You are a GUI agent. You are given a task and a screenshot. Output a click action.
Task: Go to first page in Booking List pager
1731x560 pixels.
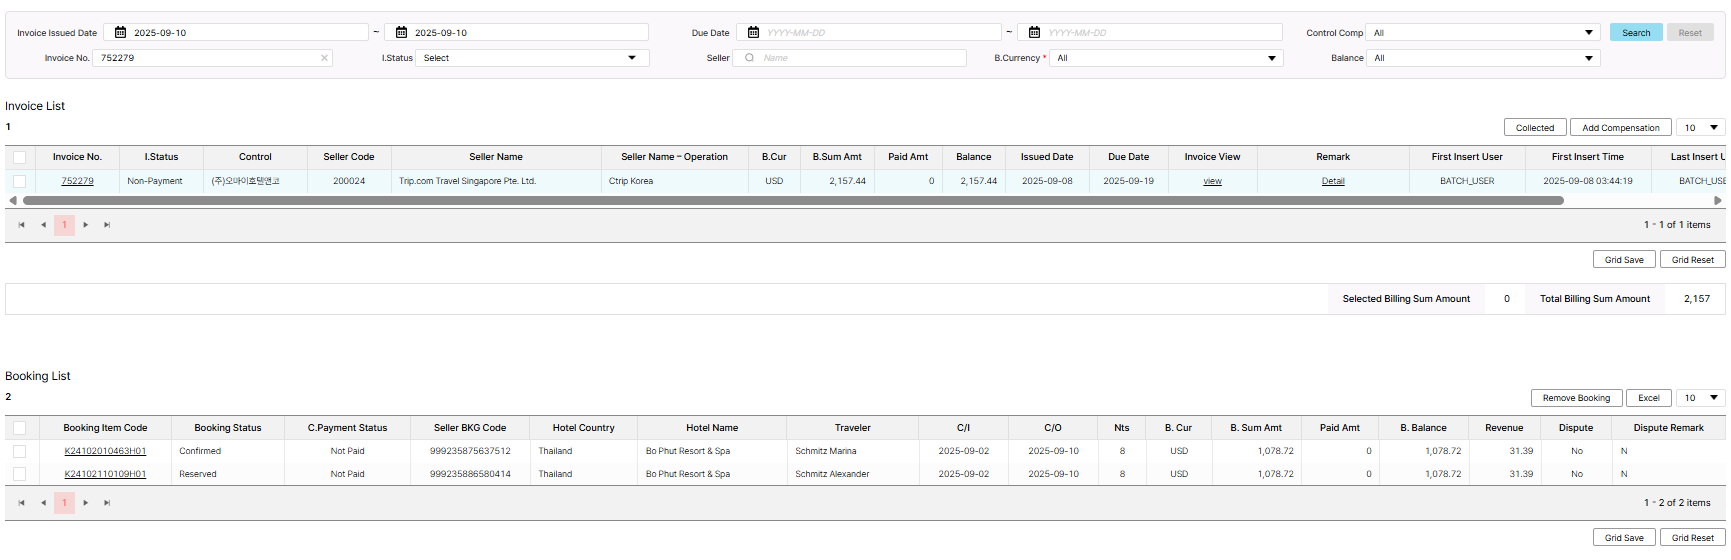point(21,503)
